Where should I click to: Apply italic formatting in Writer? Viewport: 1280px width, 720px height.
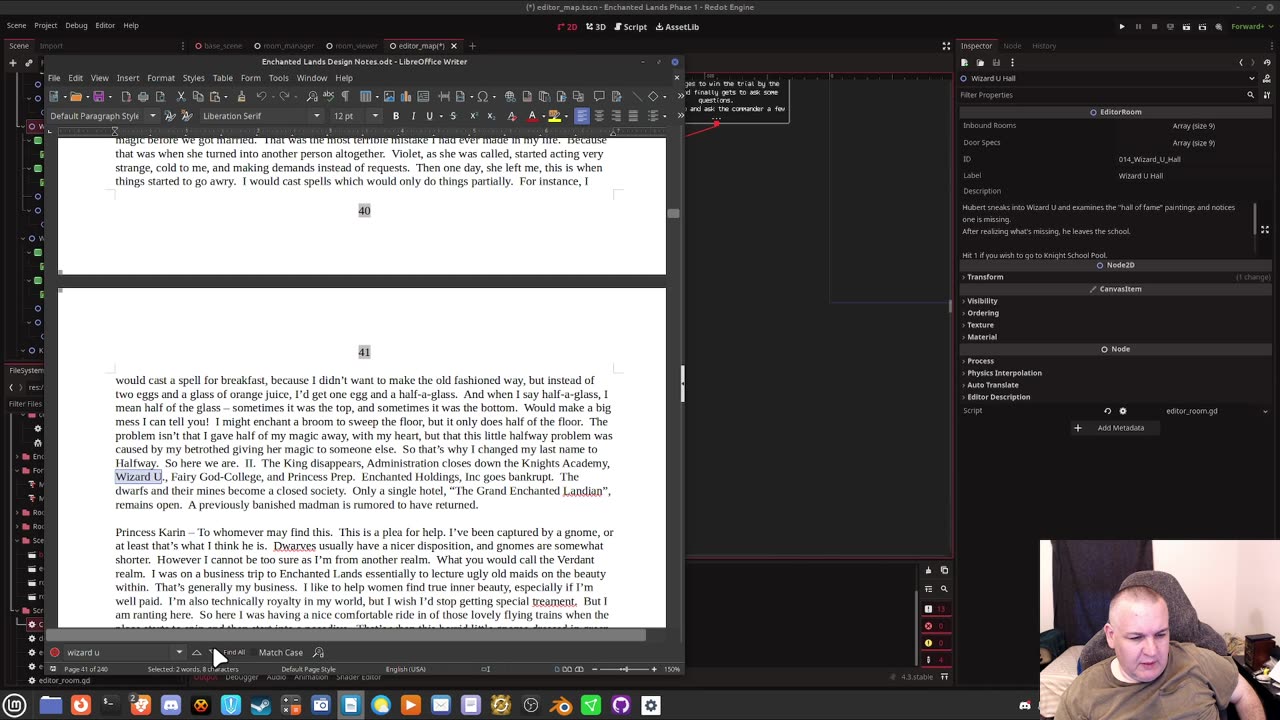tap(413, 116)
